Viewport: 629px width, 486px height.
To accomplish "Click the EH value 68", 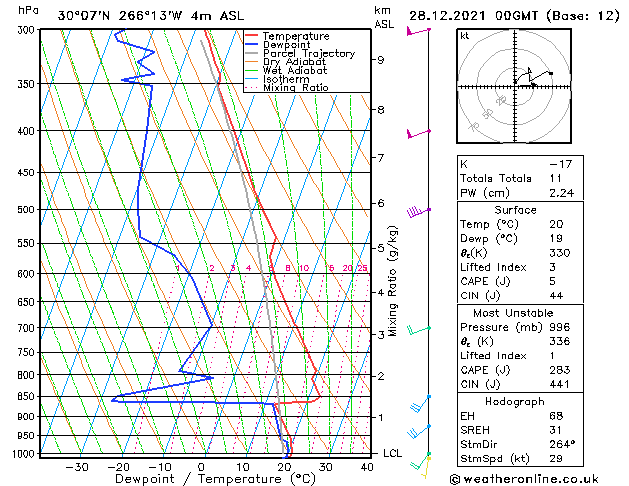I will pyautogui.click(x=556, y=416).
